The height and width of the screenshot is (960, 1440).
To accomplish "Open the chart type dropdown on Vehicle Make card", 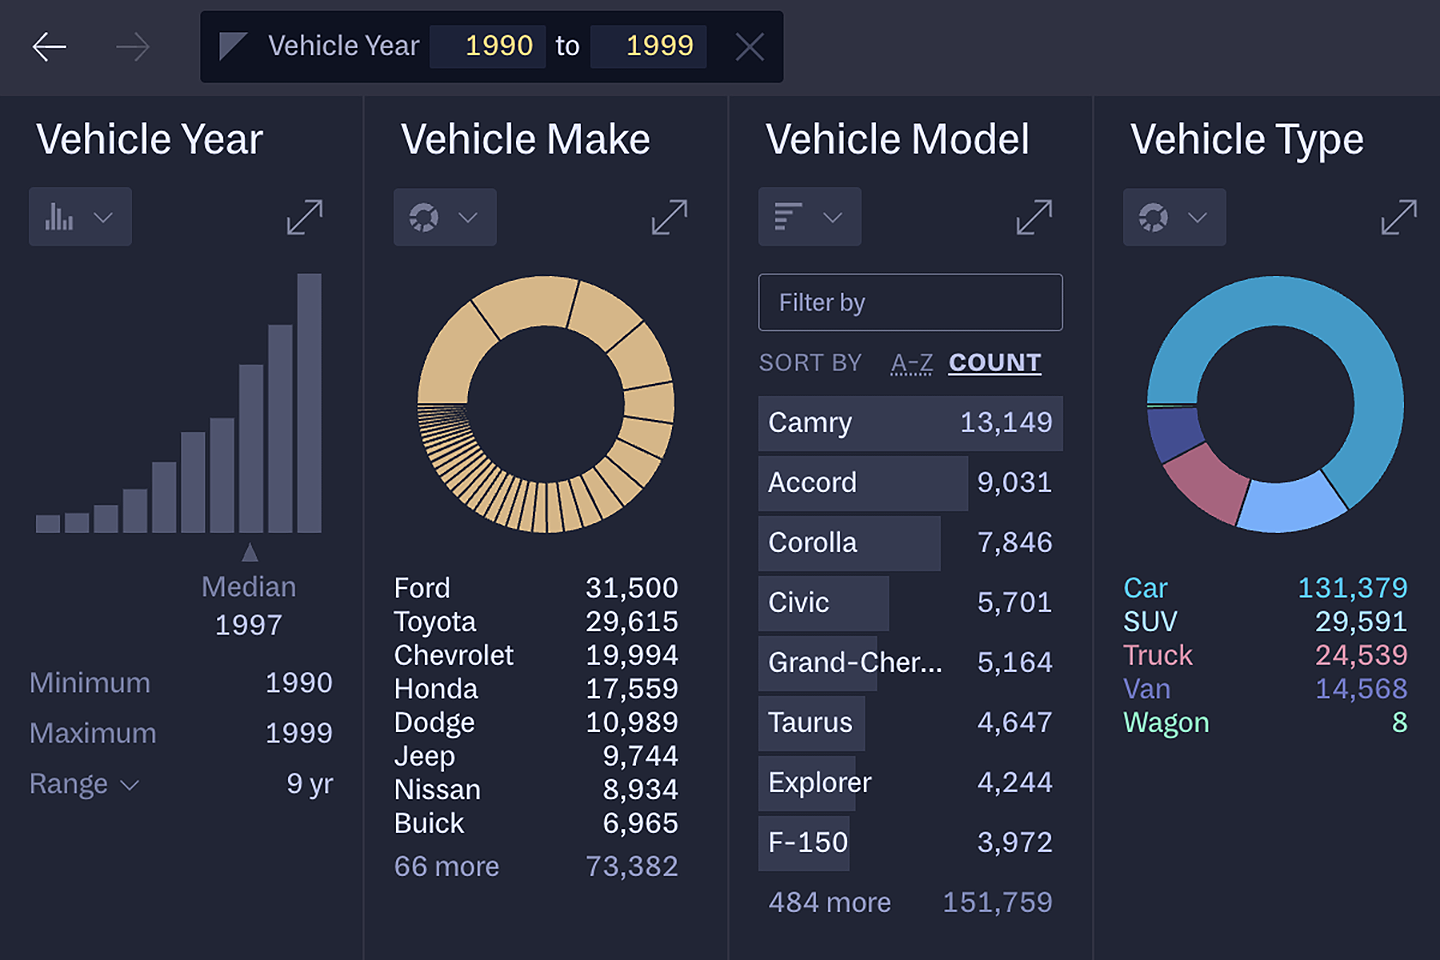I will [x=466, y=217].
